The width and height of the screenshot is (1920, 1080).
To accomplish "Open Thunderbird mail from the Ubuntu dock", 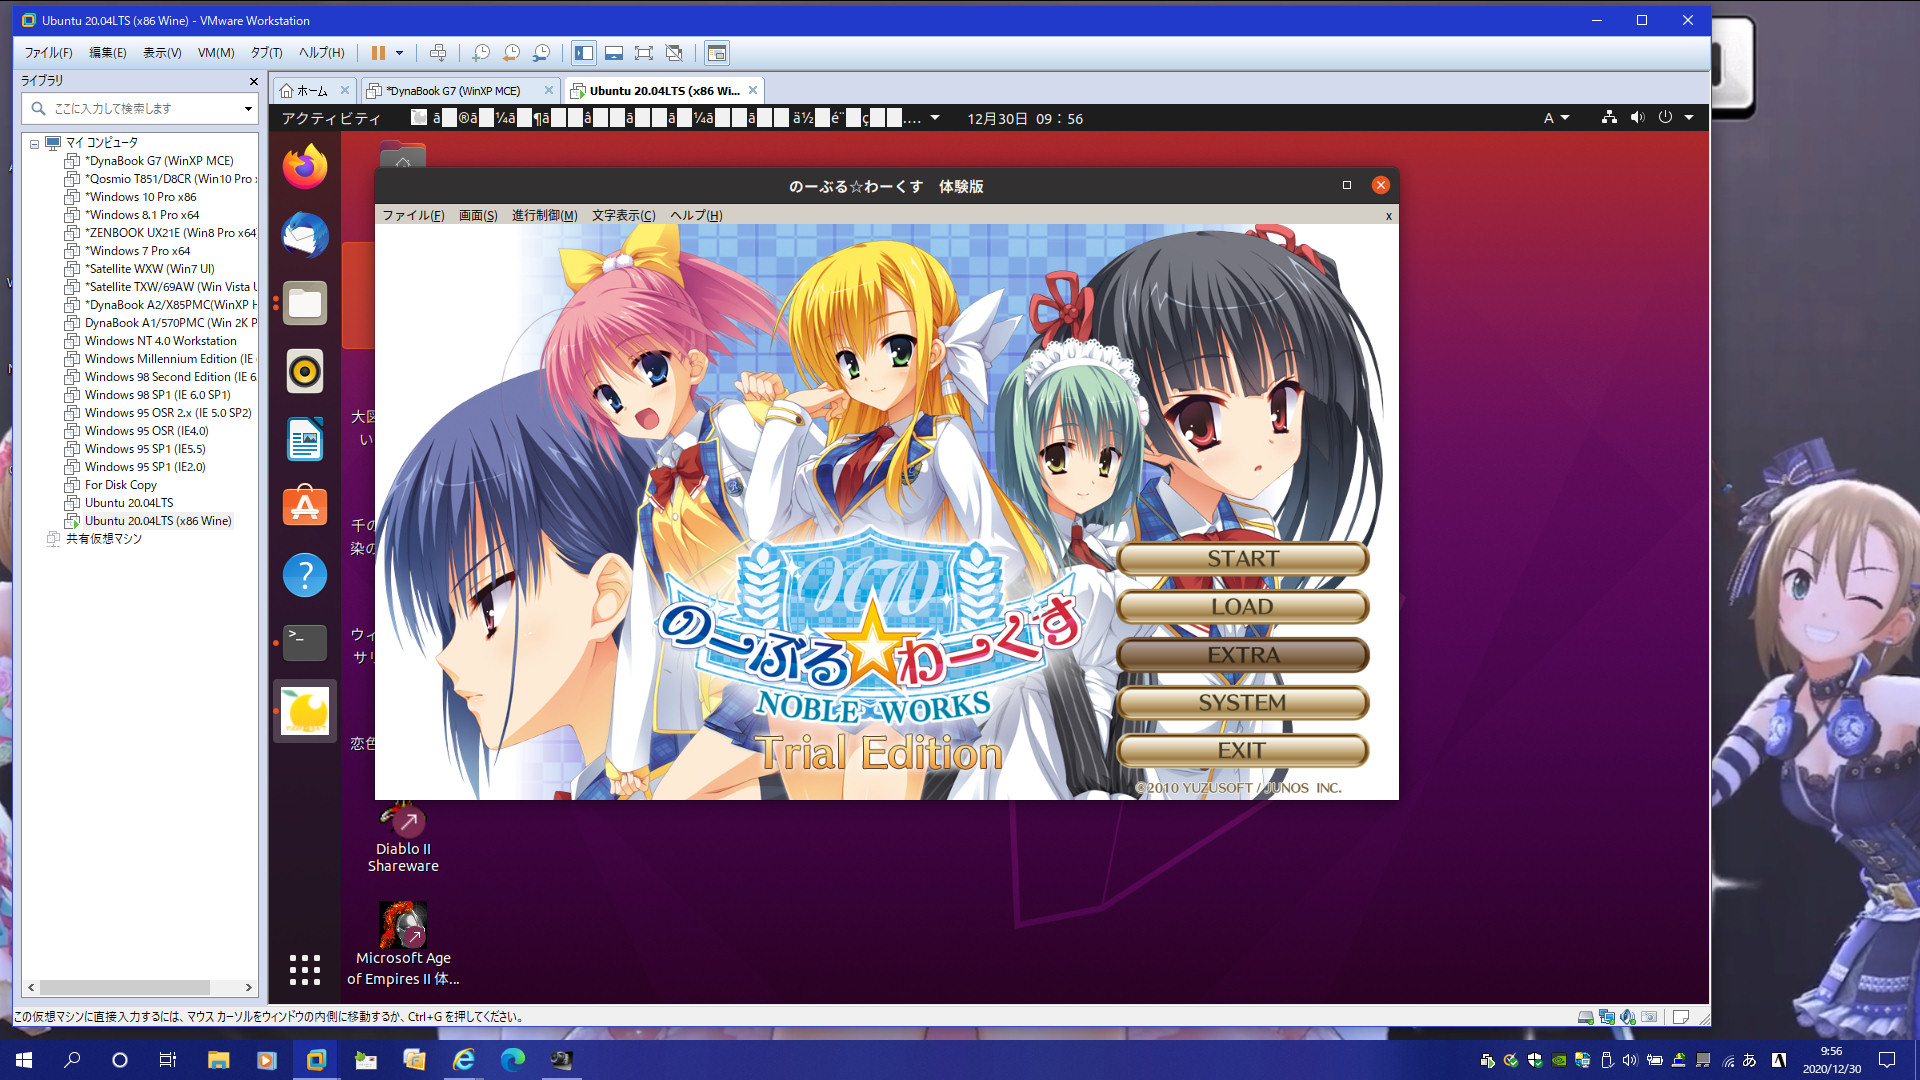I will tap(305, 235).
